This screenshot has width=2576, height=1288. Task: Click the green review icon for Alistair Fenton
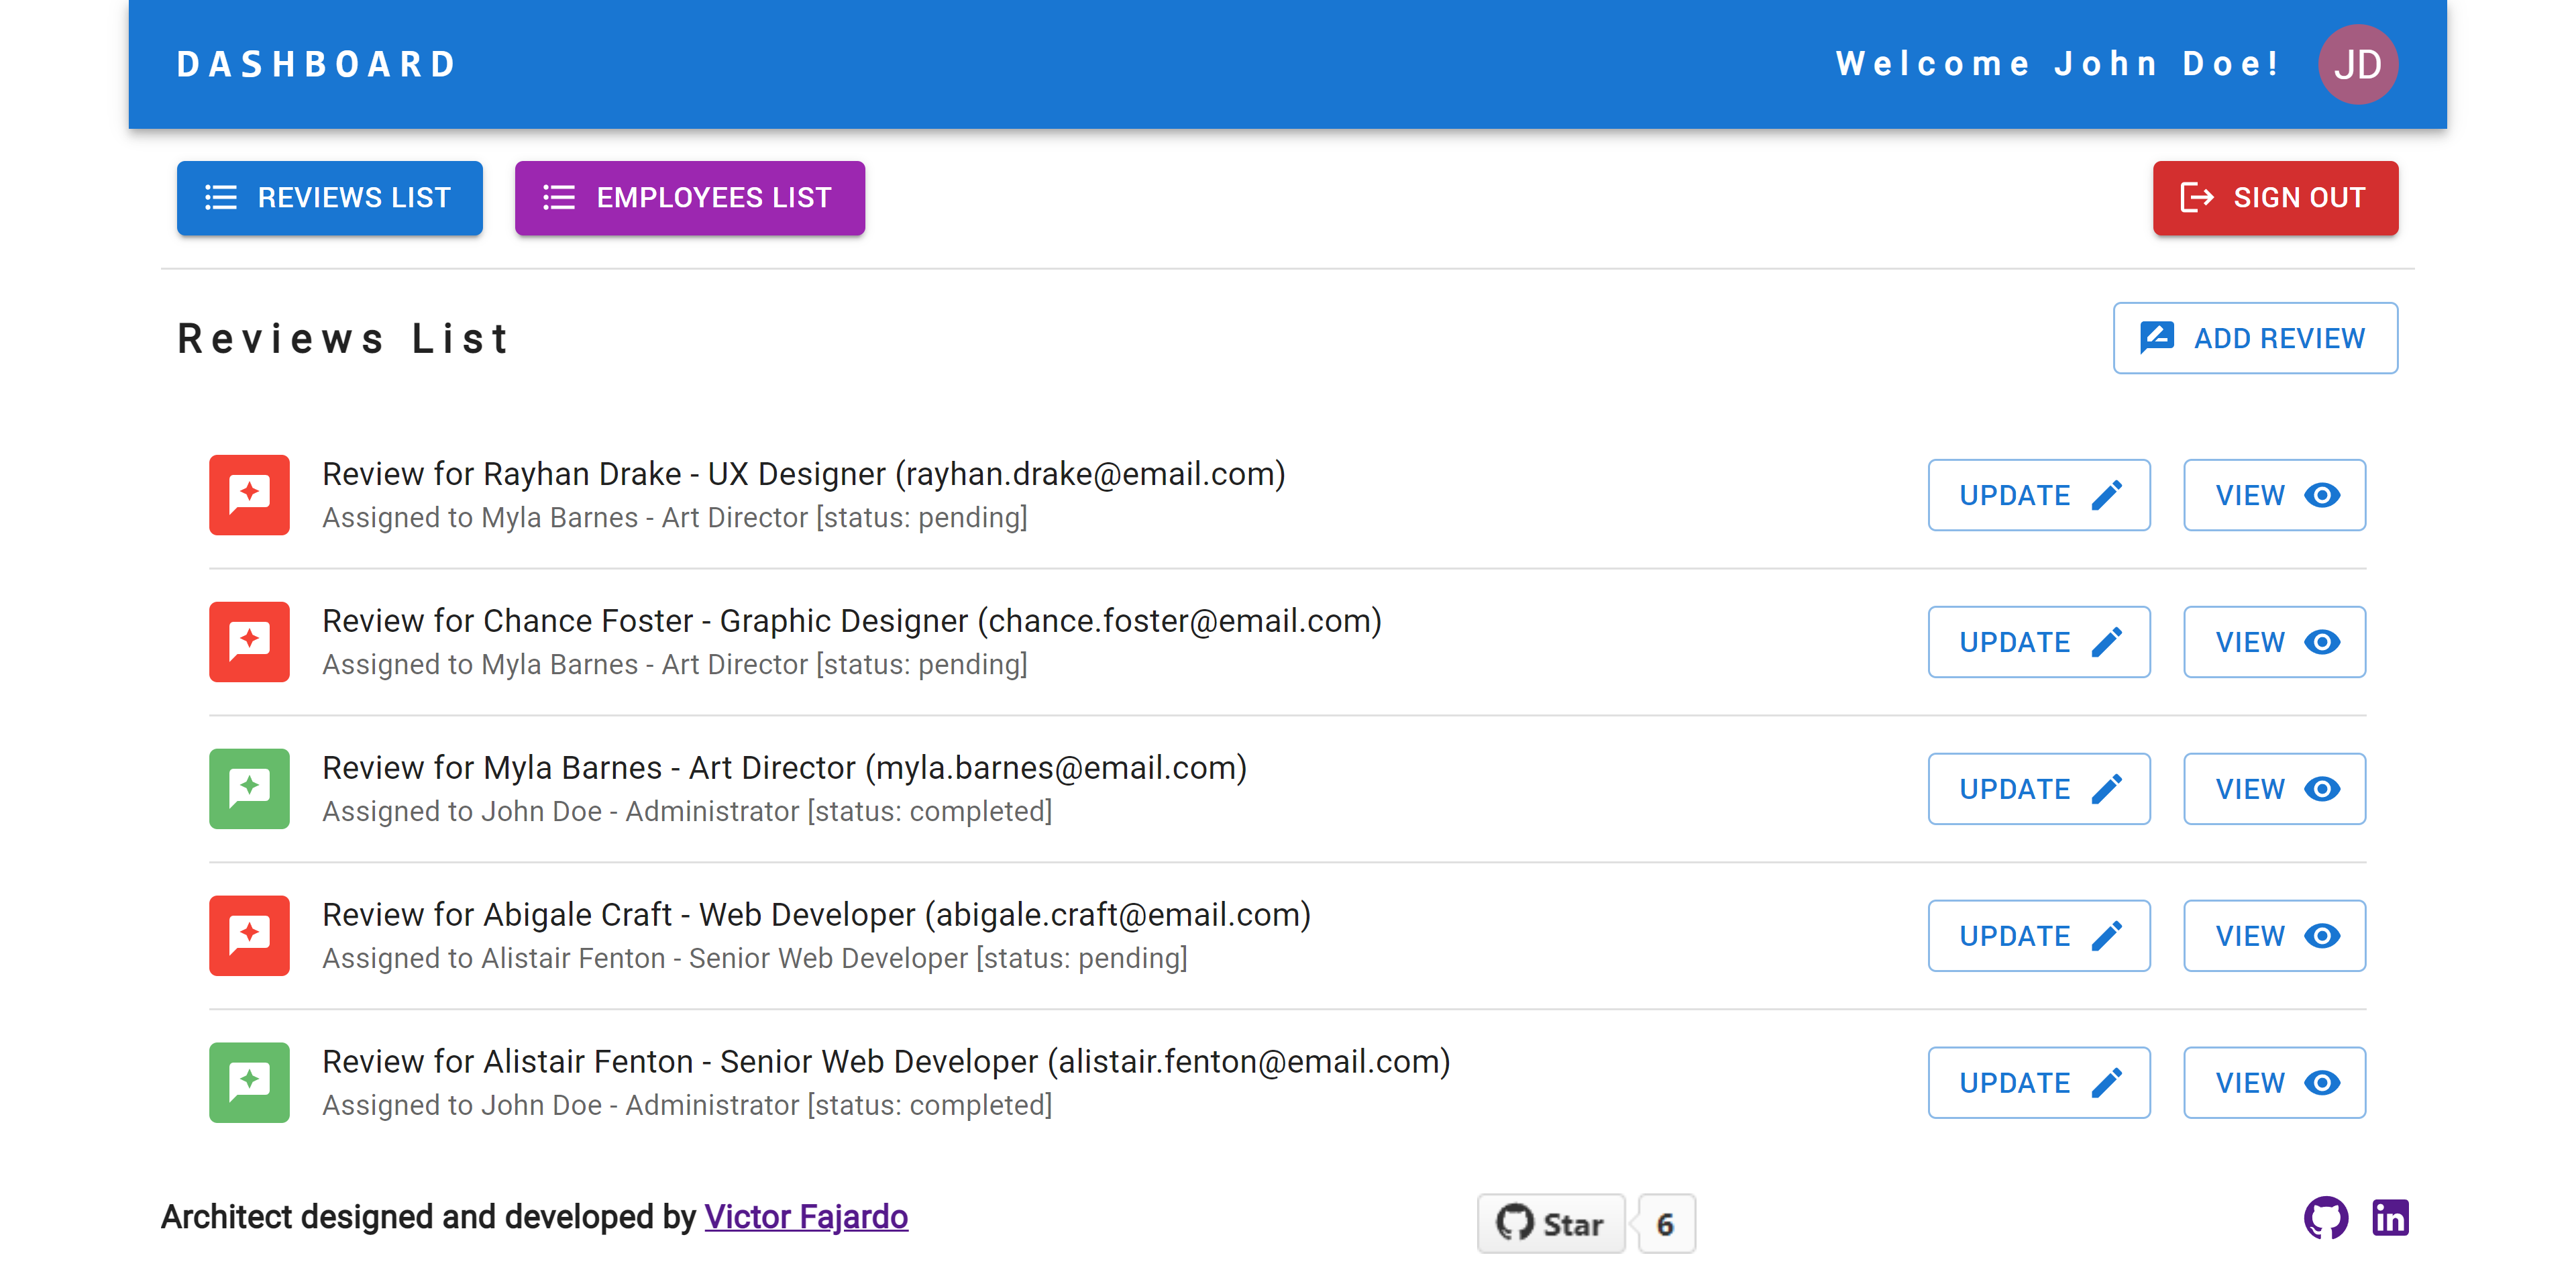pyautogui.click(x=249, y=1082)
